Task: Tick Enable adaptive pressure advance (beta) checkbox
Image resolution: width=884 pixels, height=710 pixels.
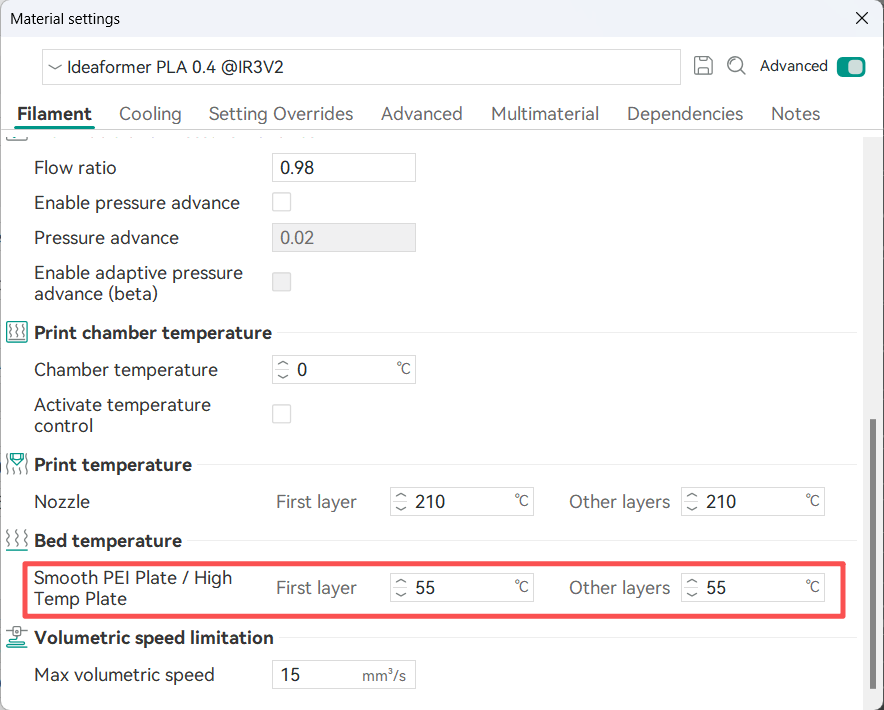Action: coord(281,282)
